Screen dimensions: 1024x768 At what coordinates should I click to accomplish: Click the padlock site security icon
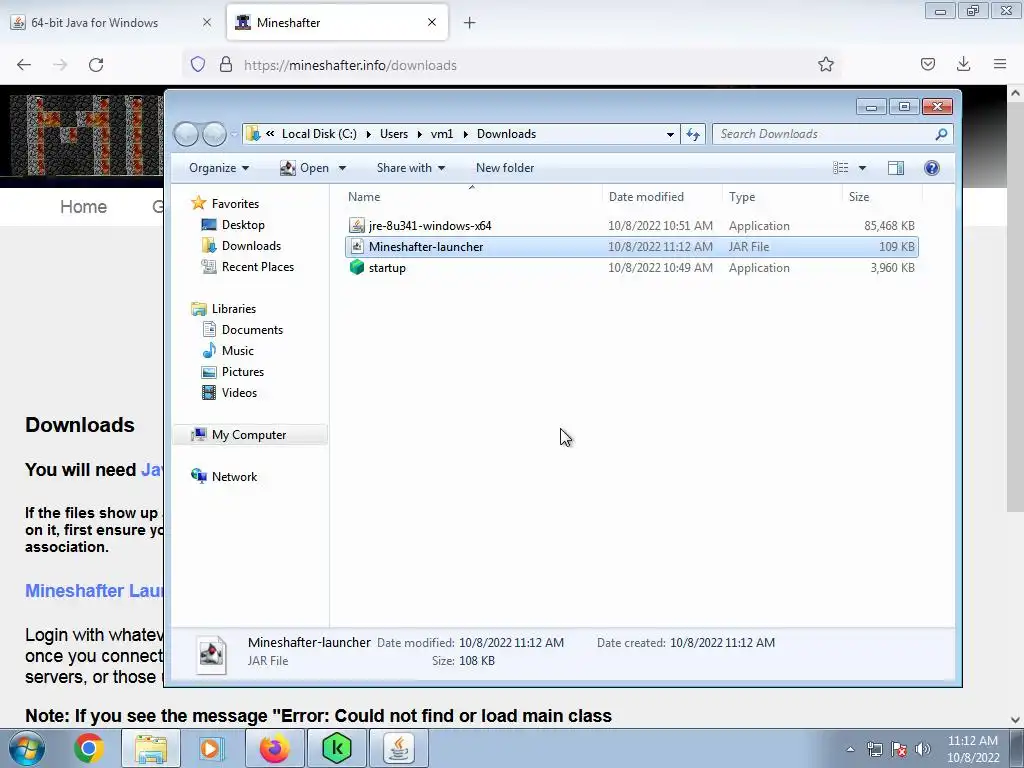[225, 64]
